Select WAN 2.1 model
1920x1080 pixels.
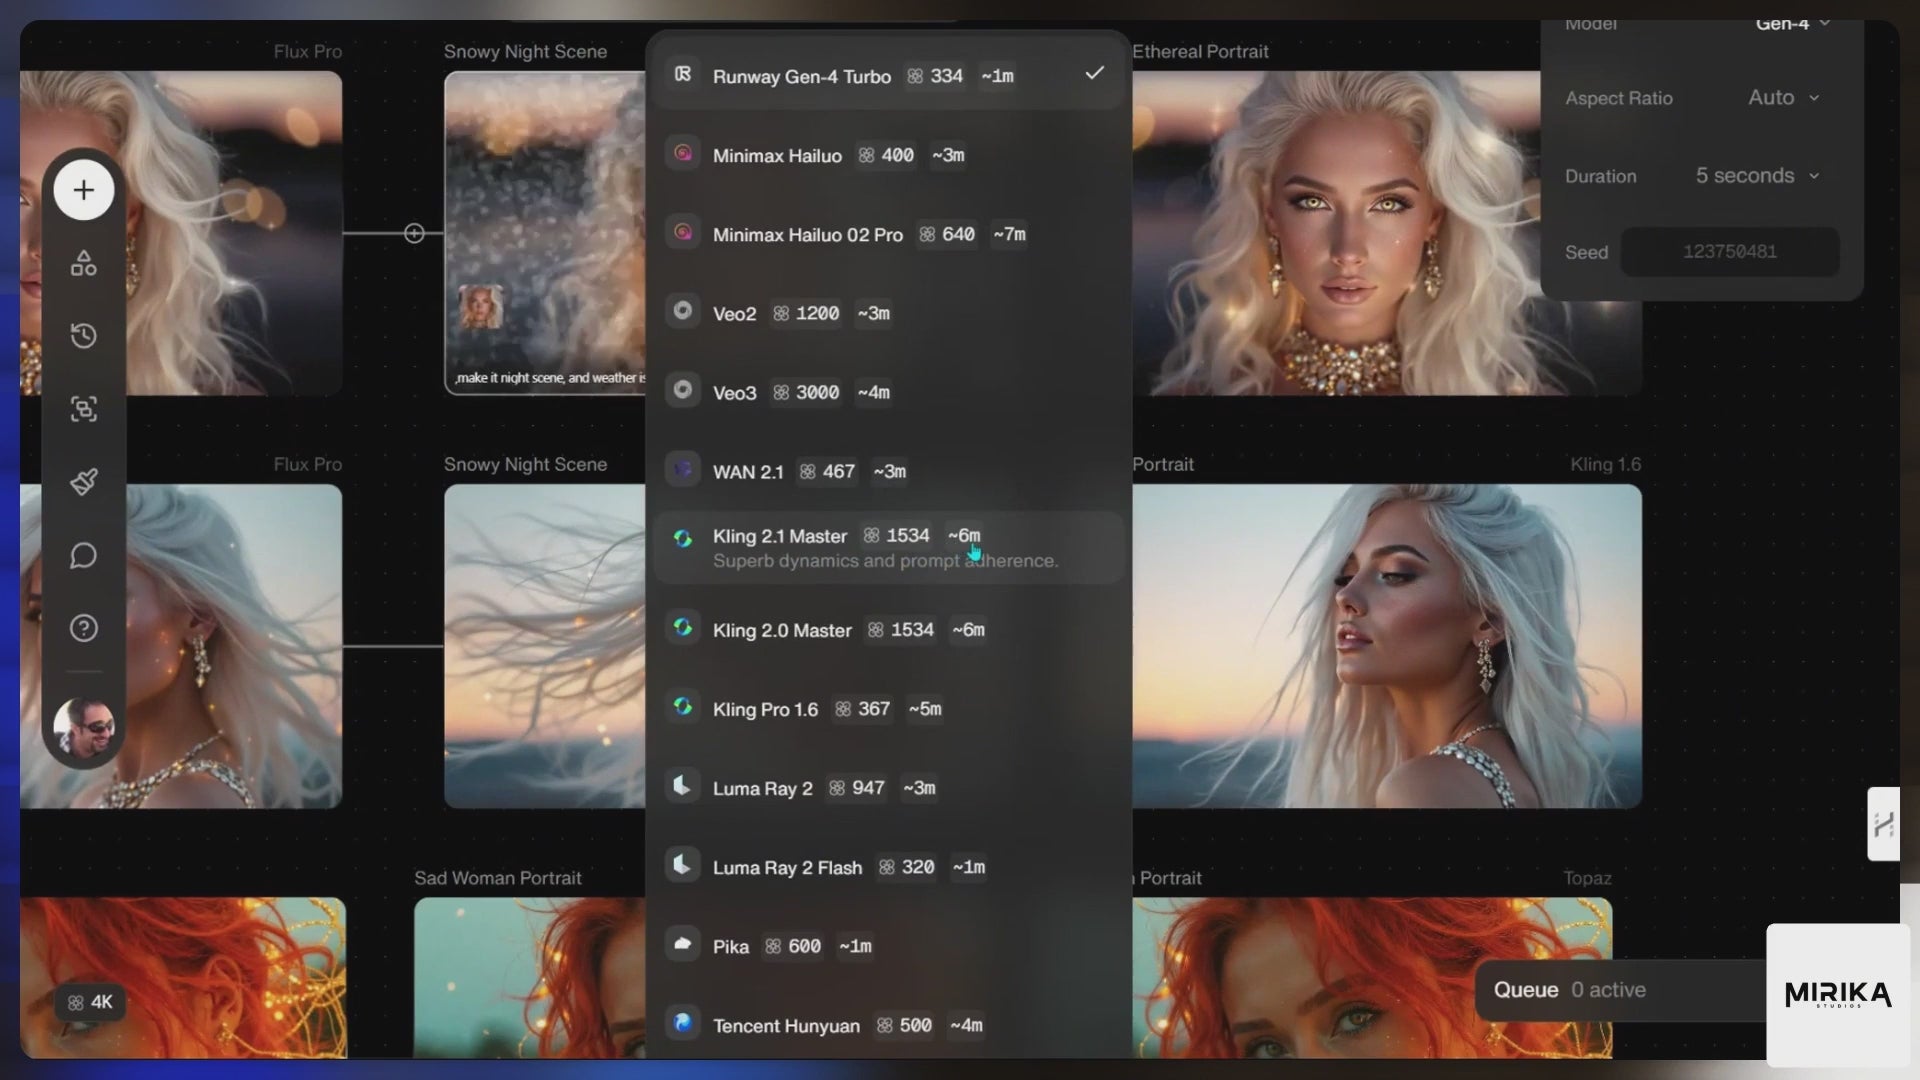[x=888, y=471]
